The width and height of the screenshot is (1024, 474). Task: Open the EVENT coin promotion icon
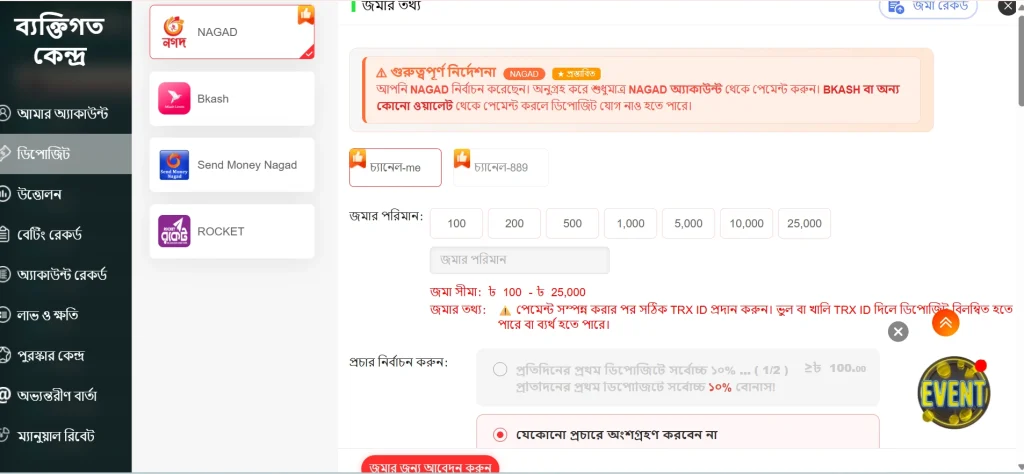(954, 392)
